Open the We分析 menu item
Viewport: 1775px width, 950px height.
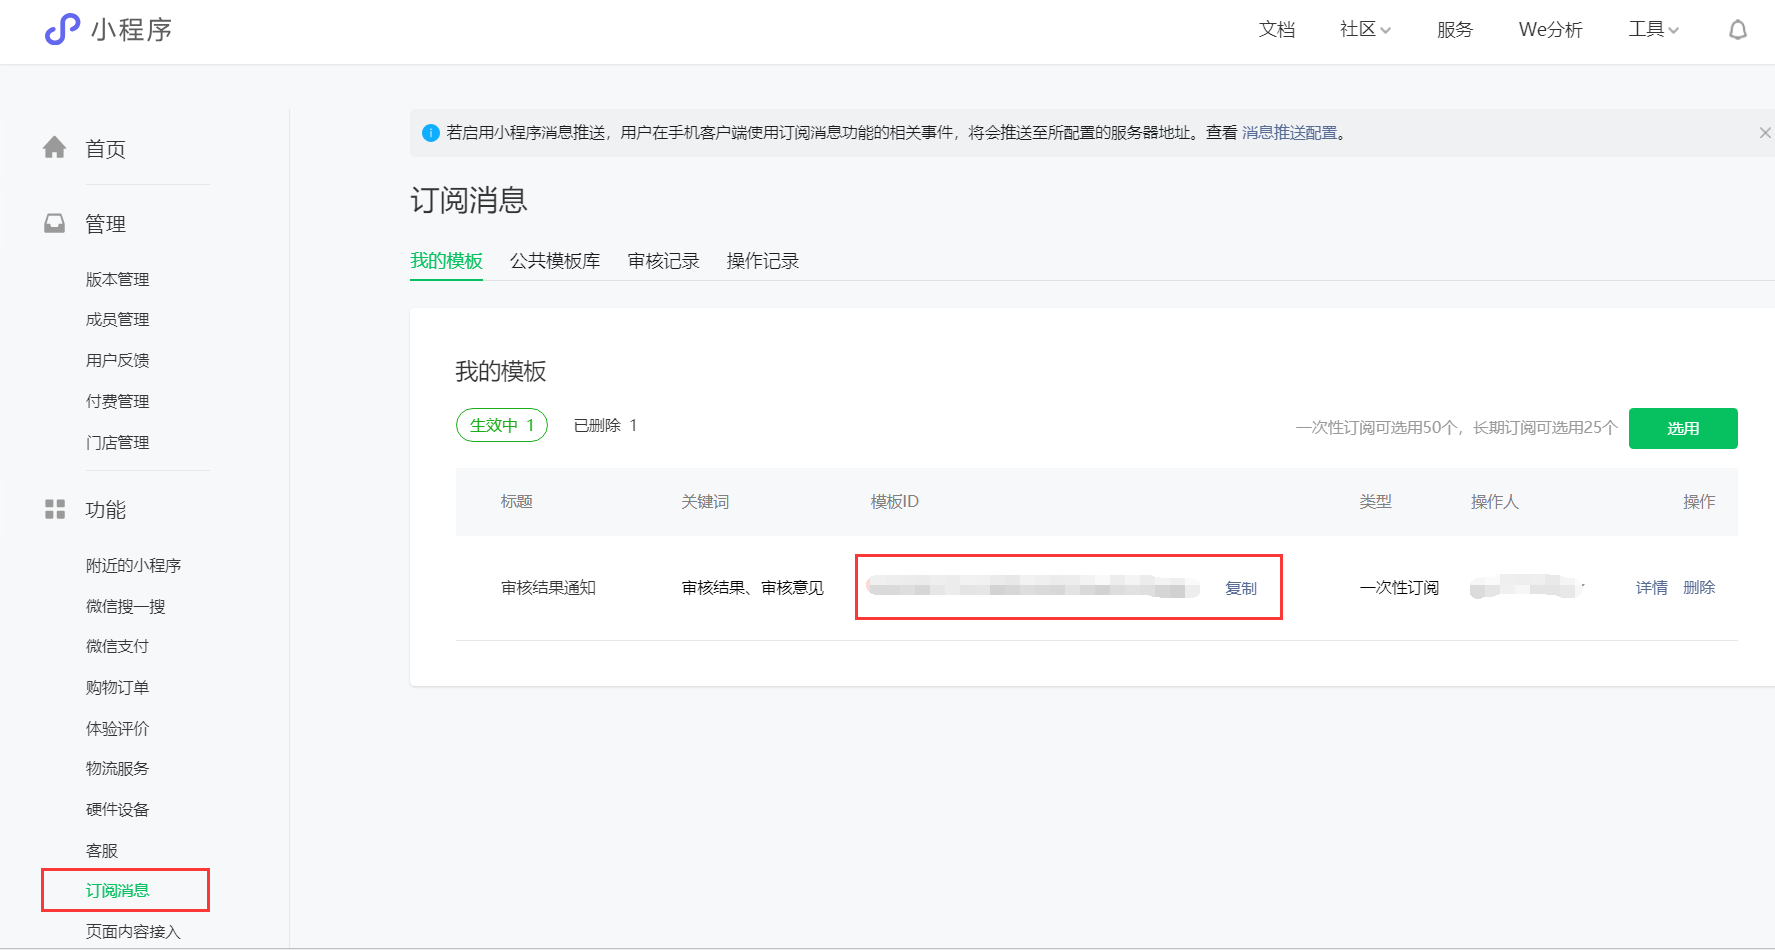click(1549, 30)
